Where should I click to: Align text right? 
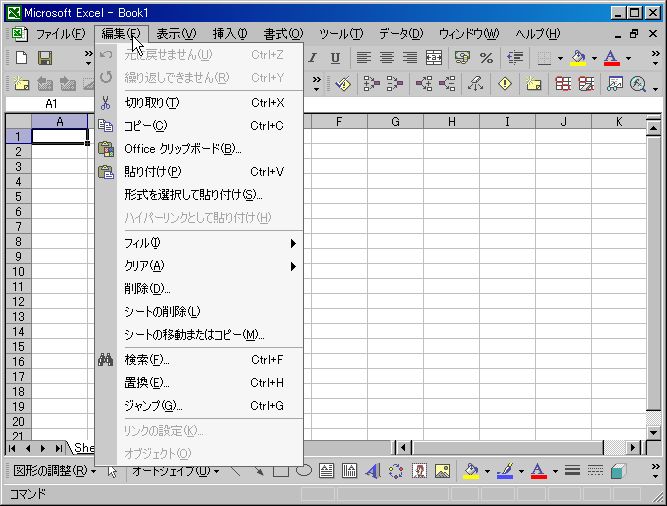(410, 57)
